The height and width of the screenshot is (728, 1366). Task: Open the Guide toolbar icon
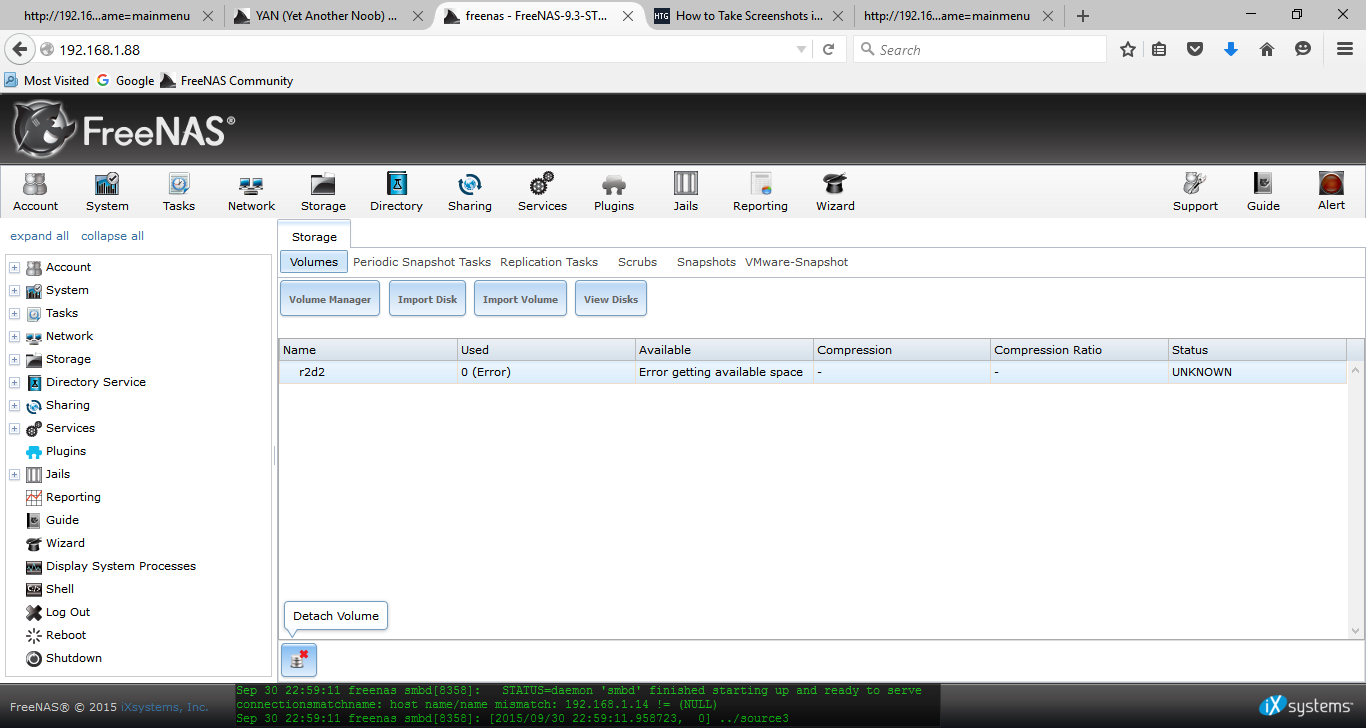(x=1263, y=191)
